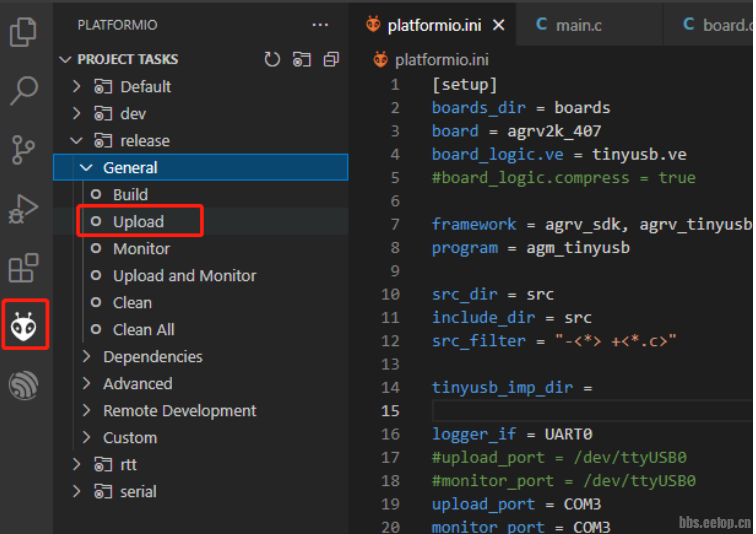Screen dimensions: 756x534
Task: Collapse the General task group
Action: coord(86,167)
